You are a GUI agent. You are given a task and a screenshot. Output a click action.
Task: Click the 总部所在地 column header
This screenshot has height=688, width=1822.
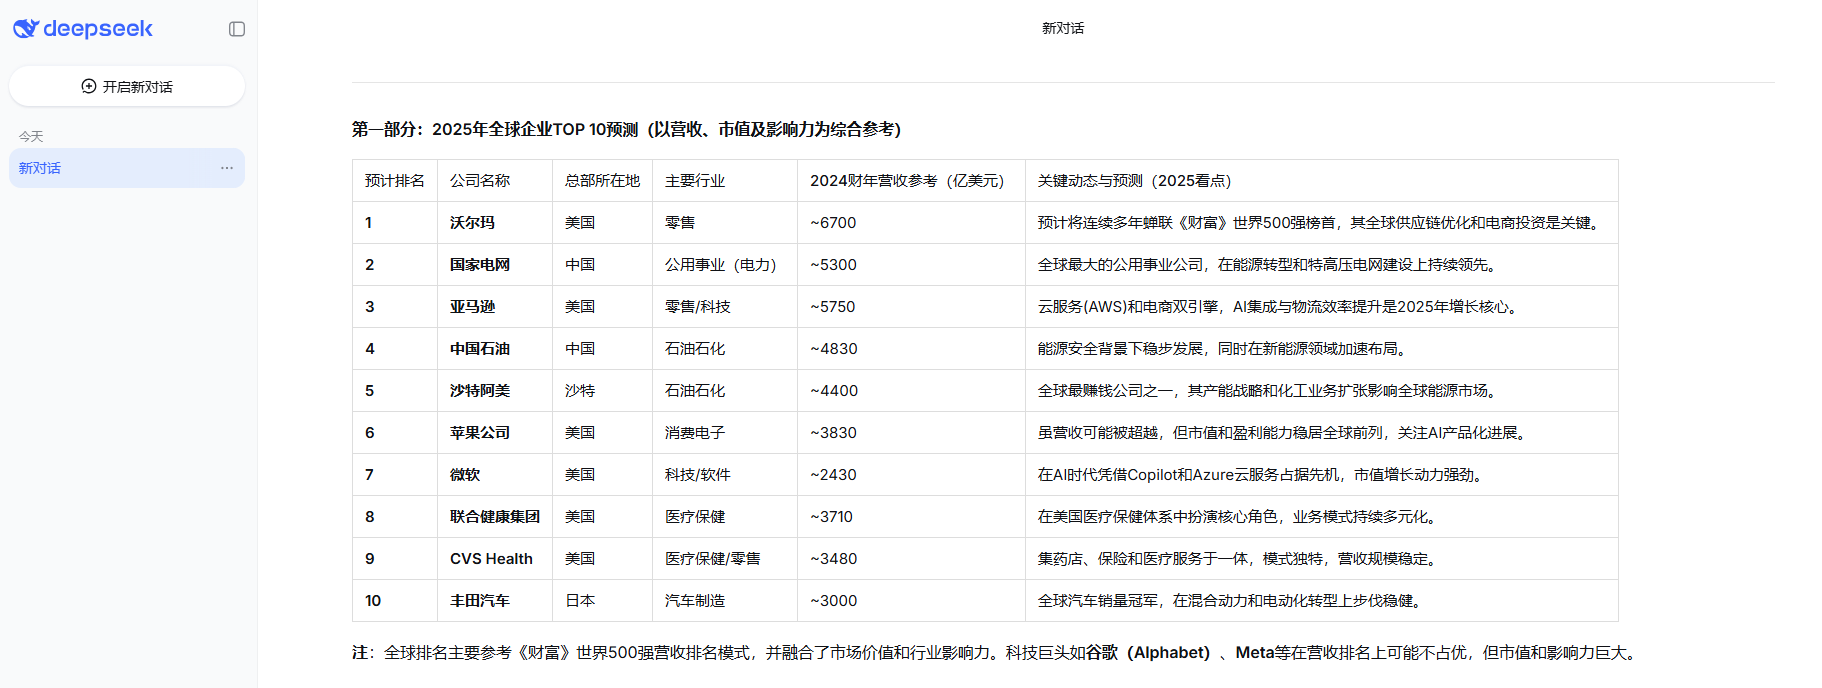602,181
